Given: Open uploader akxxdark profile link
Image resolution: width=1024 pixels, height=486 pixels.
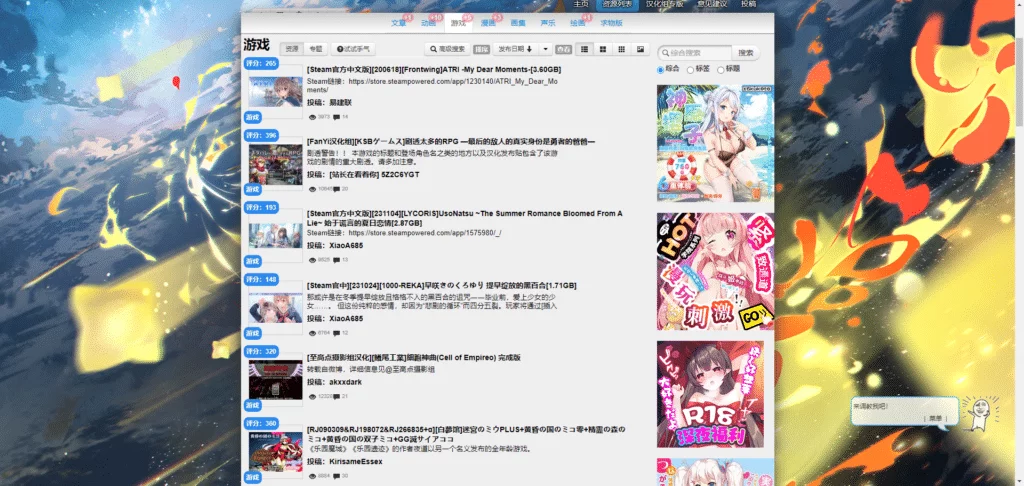Looking at the screenshot, I should [345, 382].
